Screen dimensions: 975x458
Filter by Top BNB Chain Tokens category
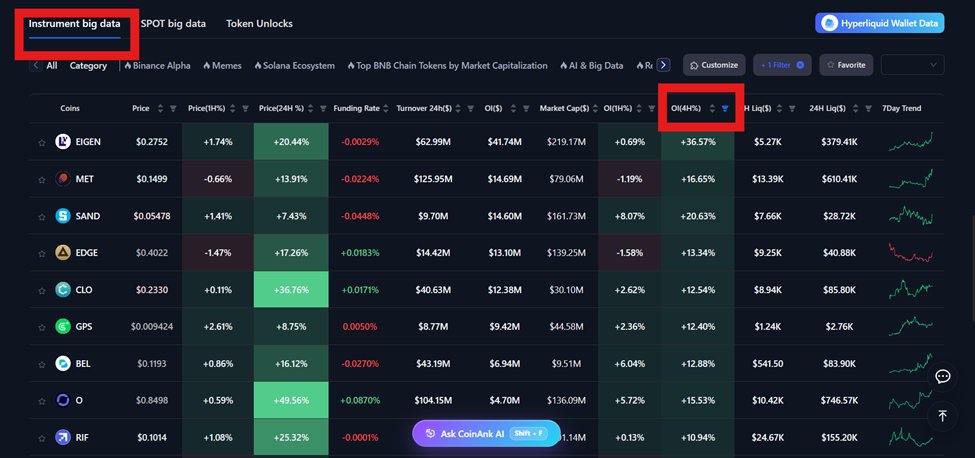tap(448, 65)
